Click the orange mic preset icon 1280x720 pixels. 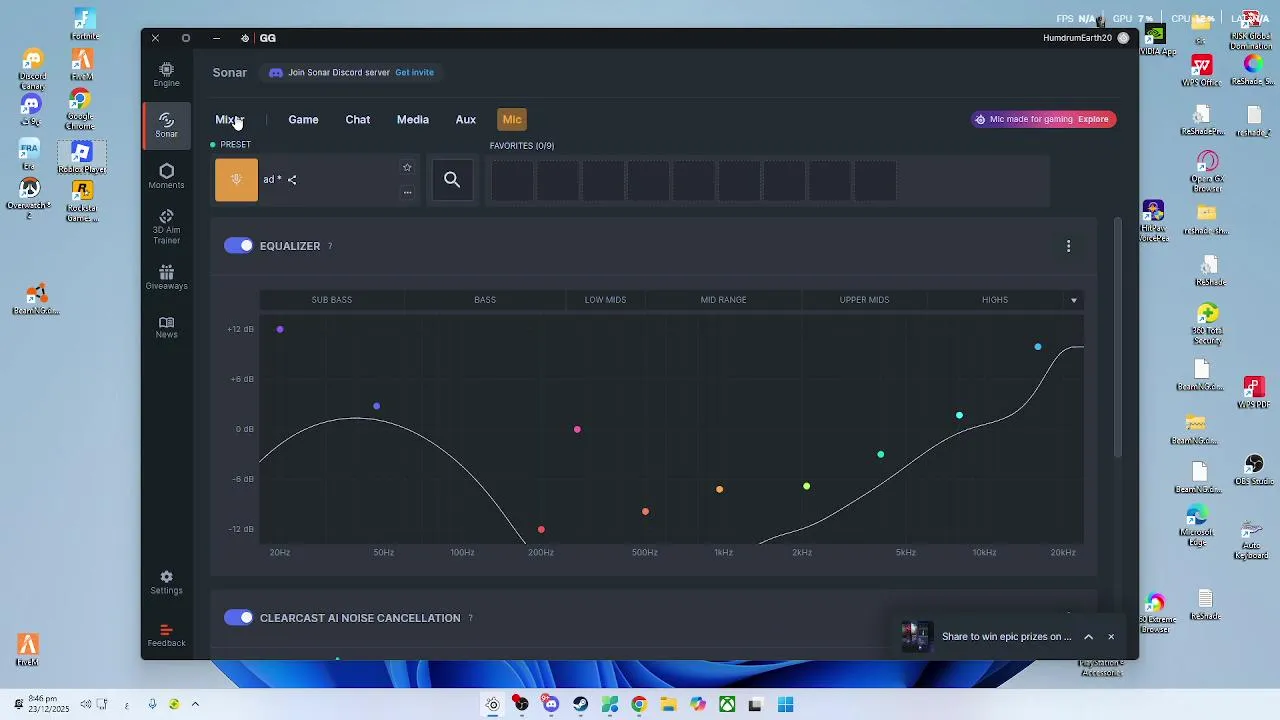236,180
